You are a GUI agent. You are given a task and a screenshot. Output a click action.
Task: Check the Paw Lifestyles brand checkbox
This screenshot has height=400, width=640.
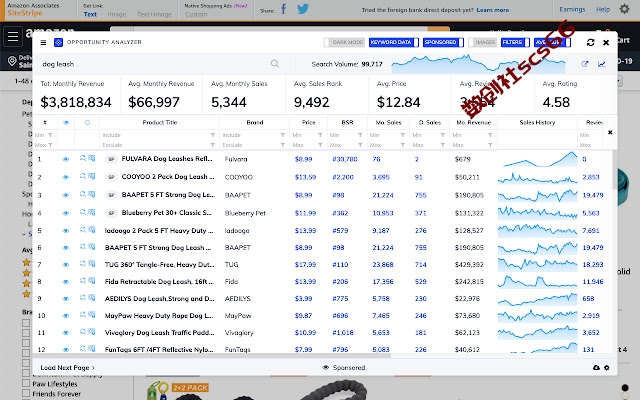click(x=26, y=383)
